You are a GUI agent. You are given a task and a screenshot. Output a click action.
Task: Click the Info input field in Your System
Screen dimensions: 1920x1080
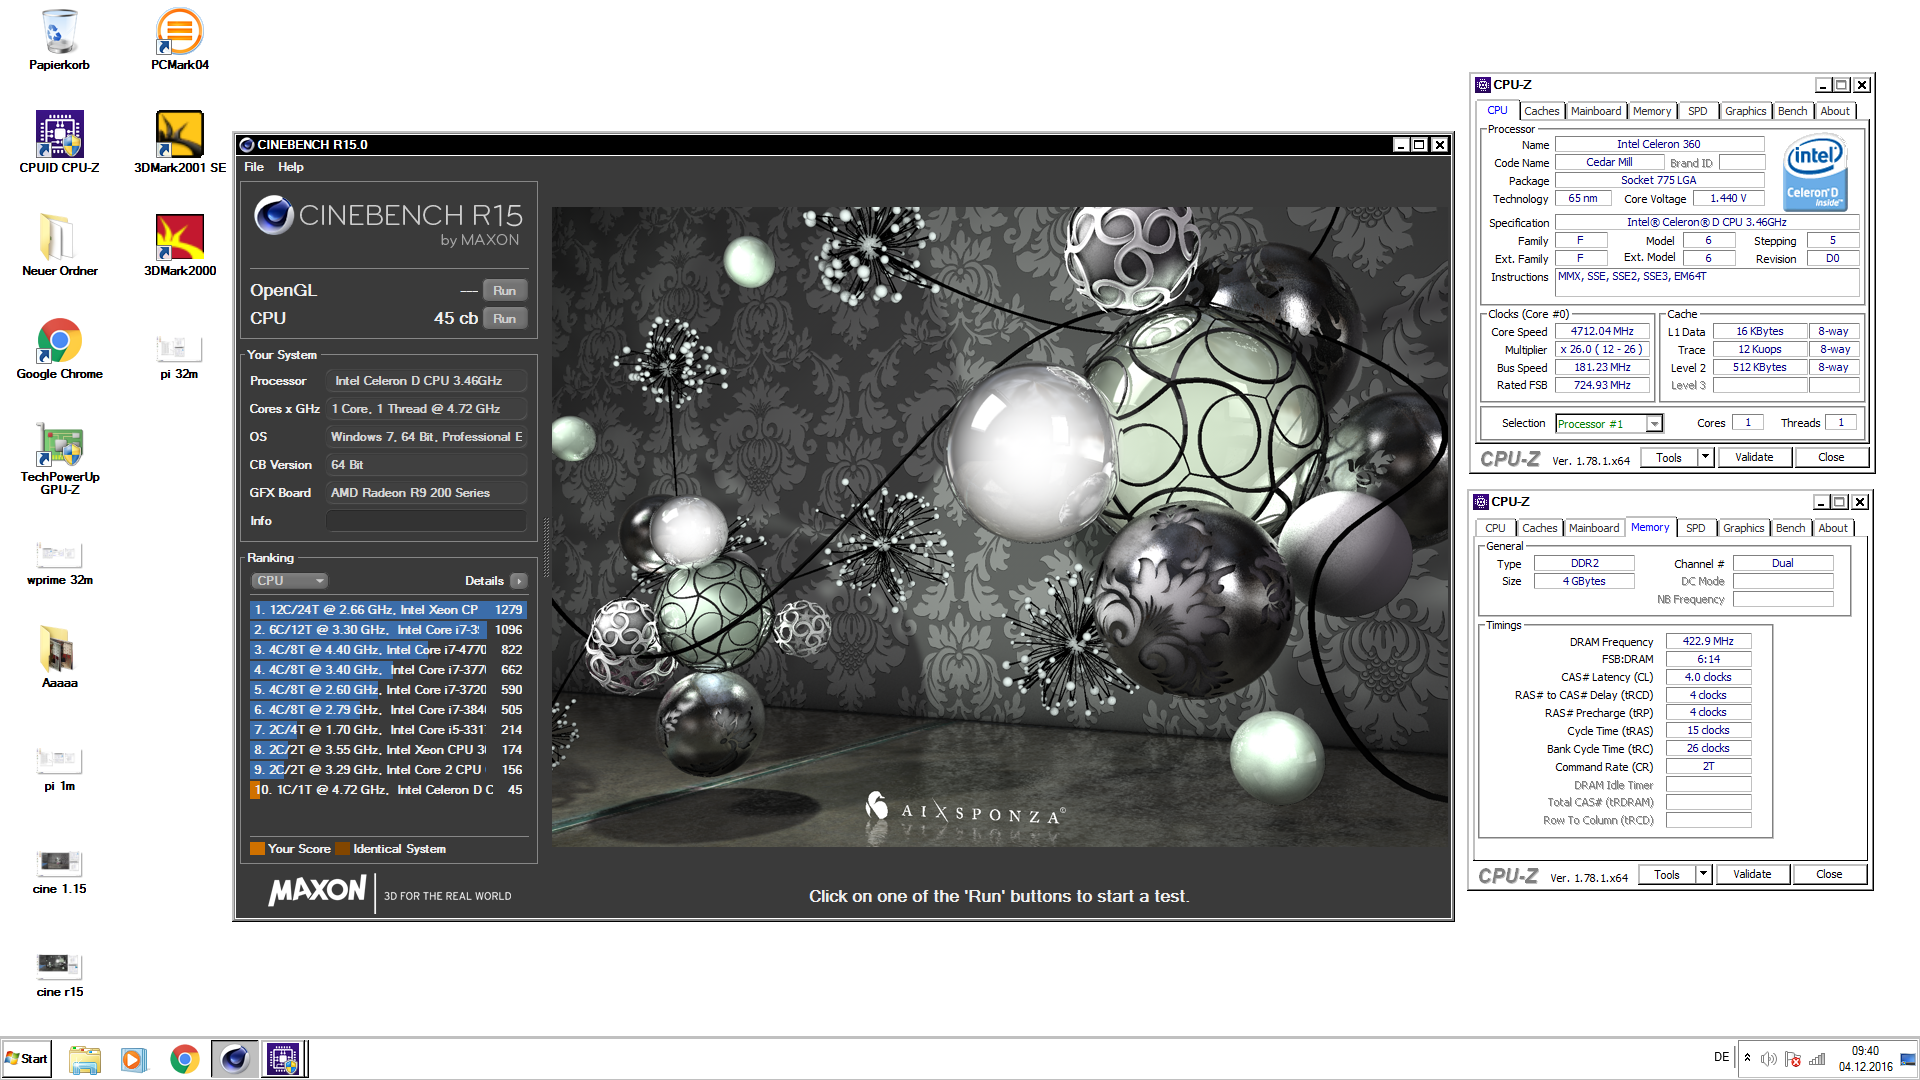coord(425,521)
